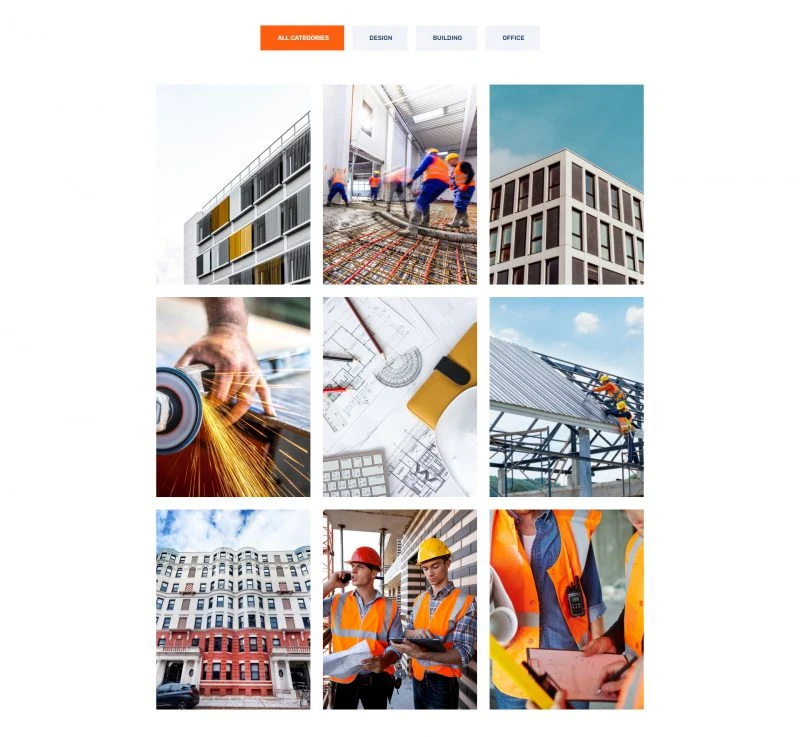View the beige office building under blue sky

[x=566, y=184]
